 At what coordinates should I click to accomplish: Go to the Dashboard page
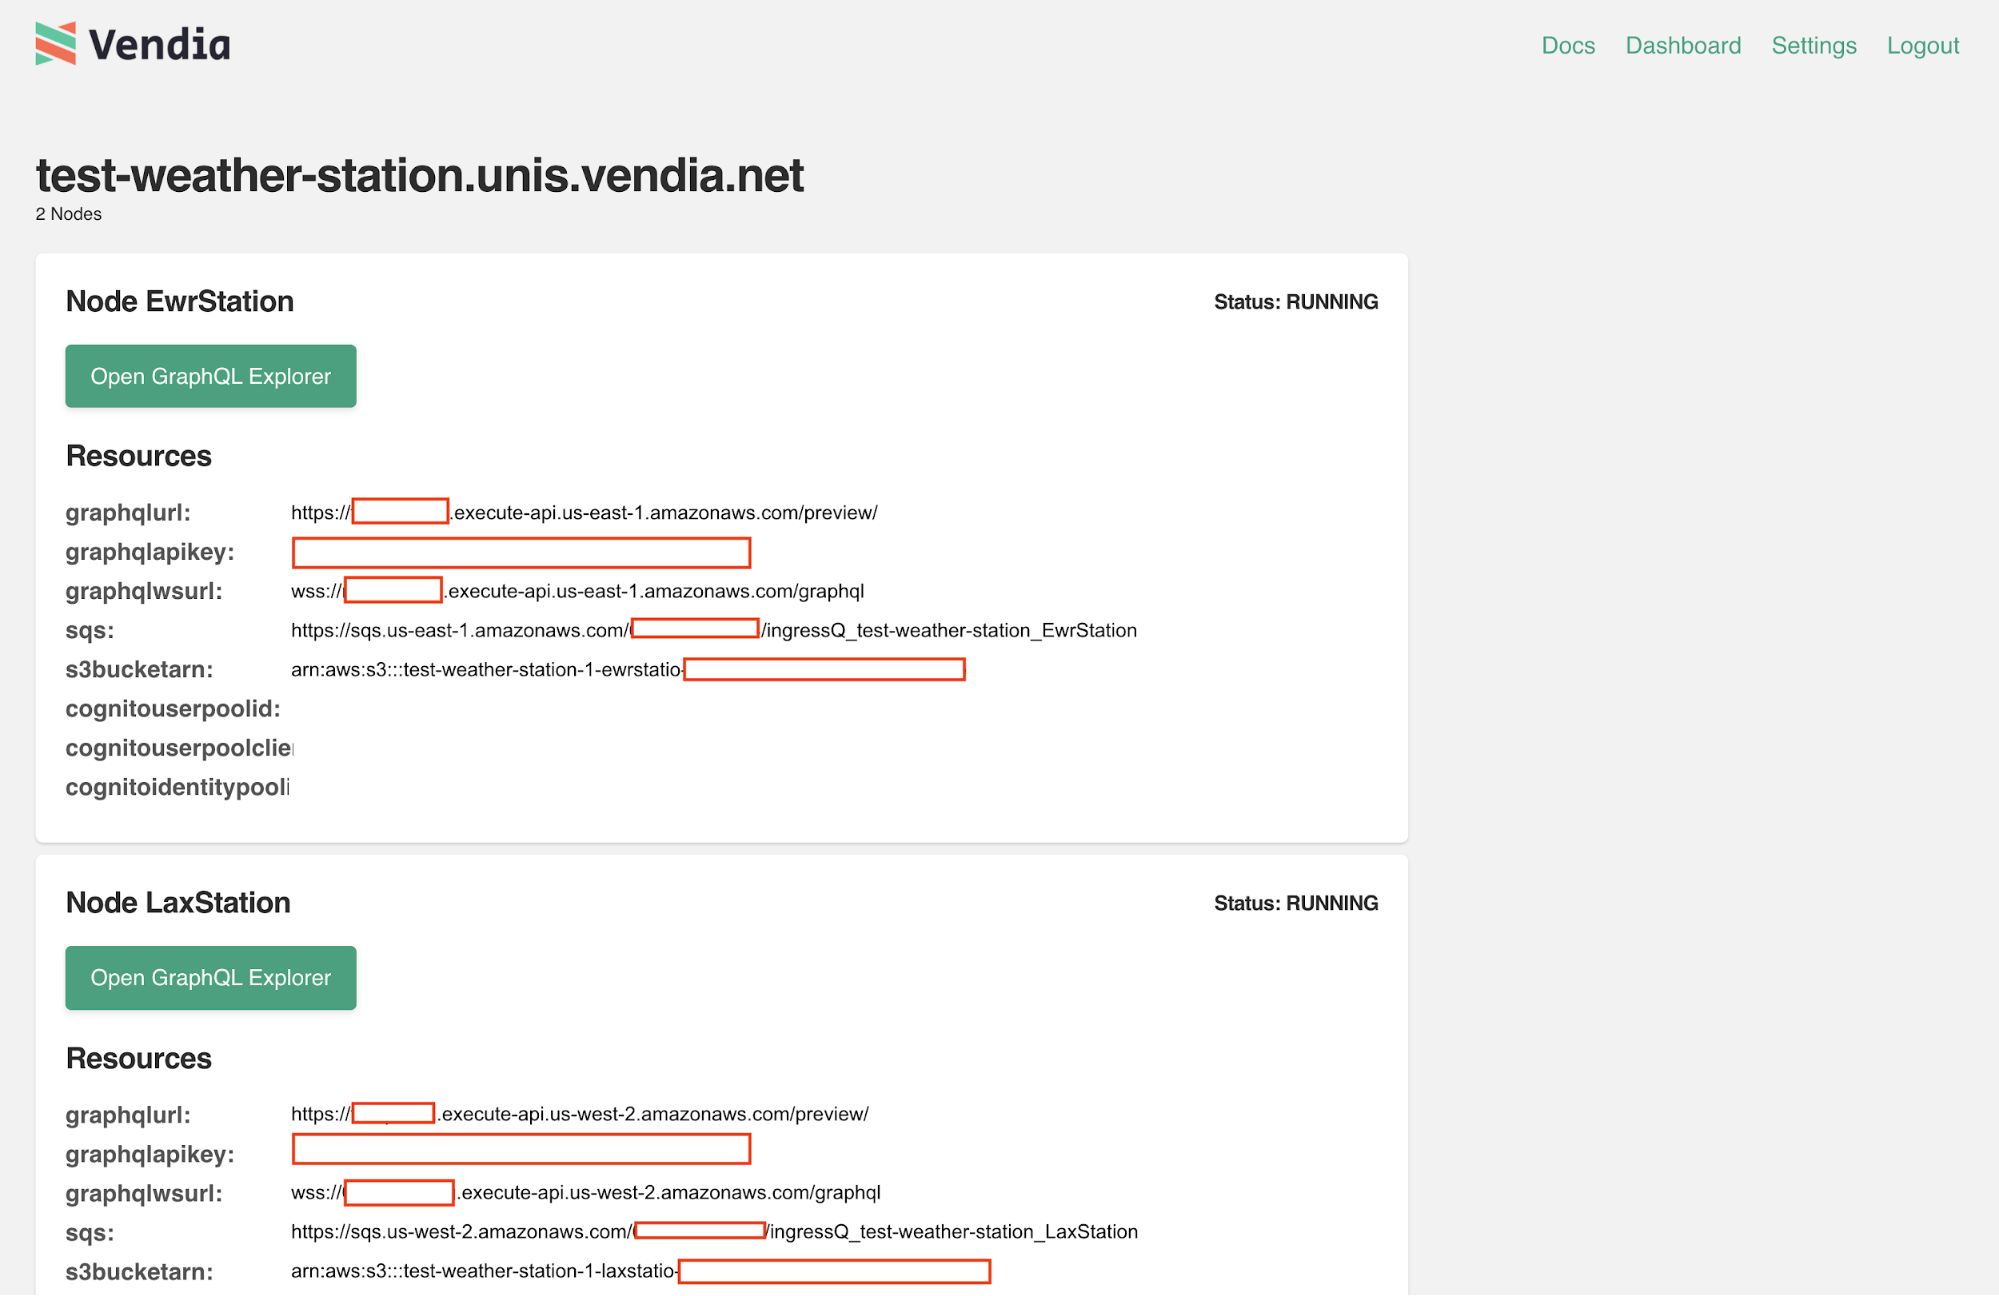1683,46
